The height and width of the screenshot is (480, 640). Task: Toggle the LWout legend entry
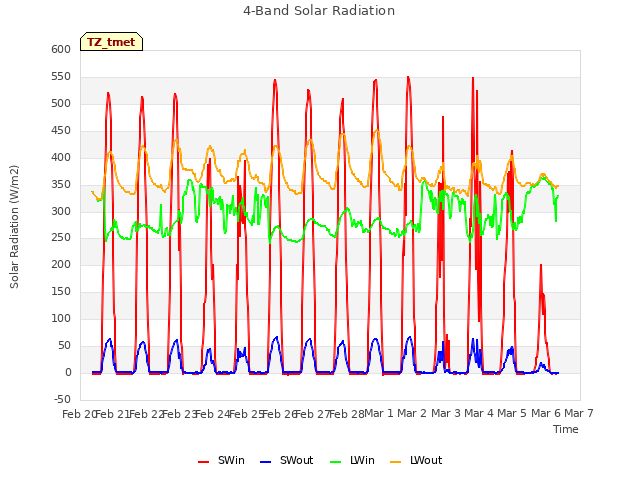[416, 460]
